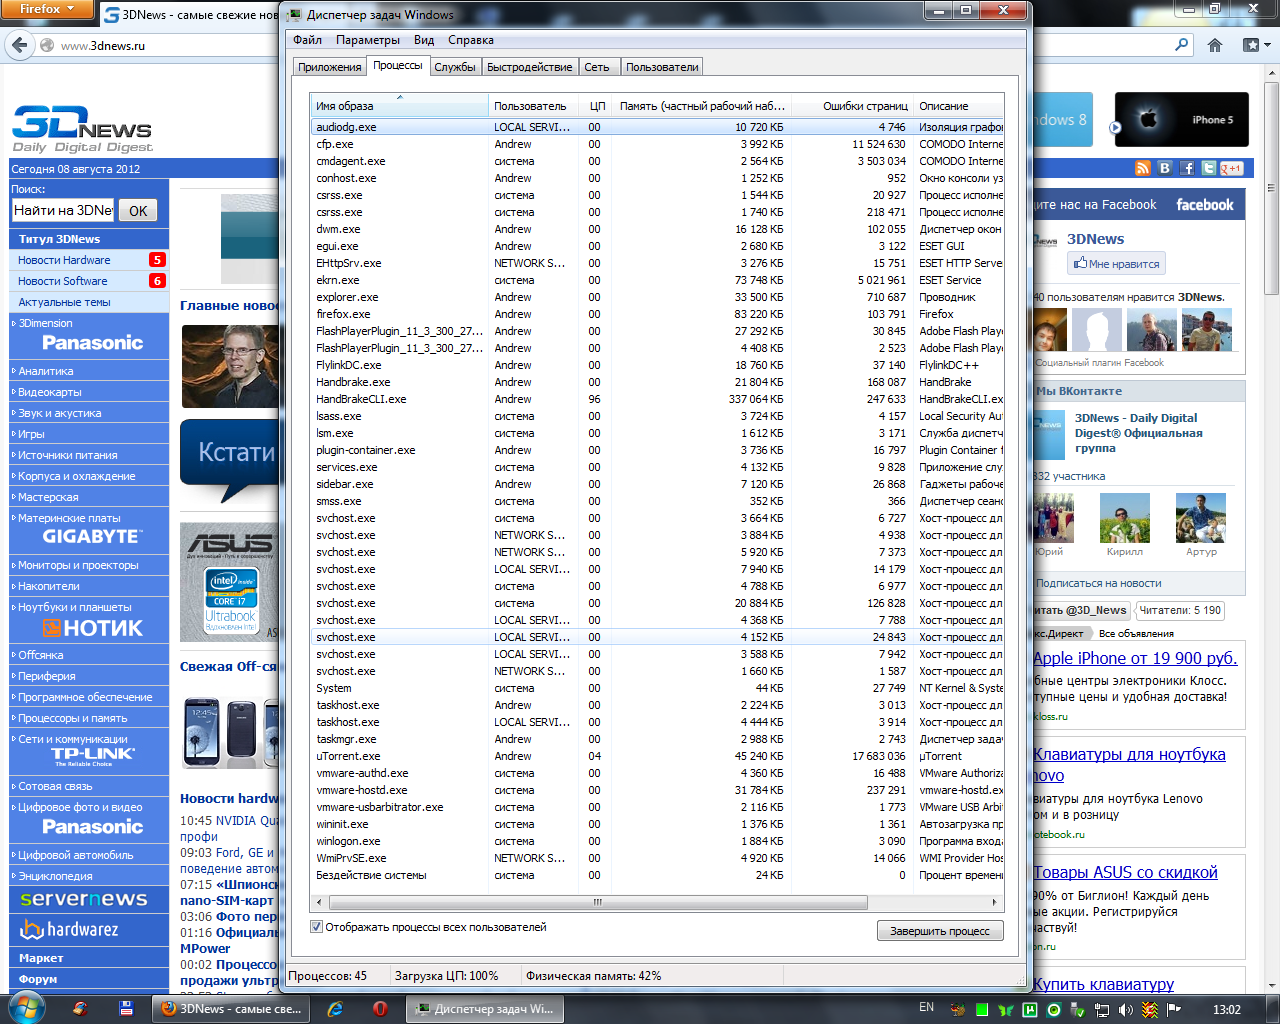Viewport: 1280px width, 1024px height.
Task: Open the 'Новости Hardware' sidebar link
Action: [x=64, y=260]
